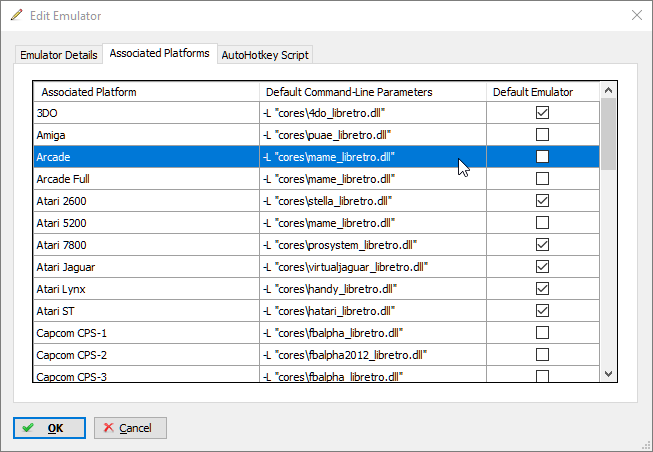The image size is (653, 452).
Task: Click Atari 5200's mame_libretro.dll parameter cell
Action: 373,223
